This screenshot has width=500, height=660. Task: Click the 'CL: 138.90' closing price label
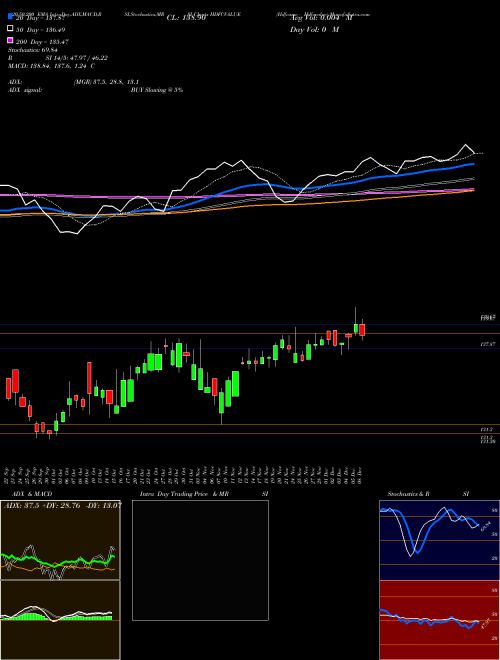tap(186, 18)
